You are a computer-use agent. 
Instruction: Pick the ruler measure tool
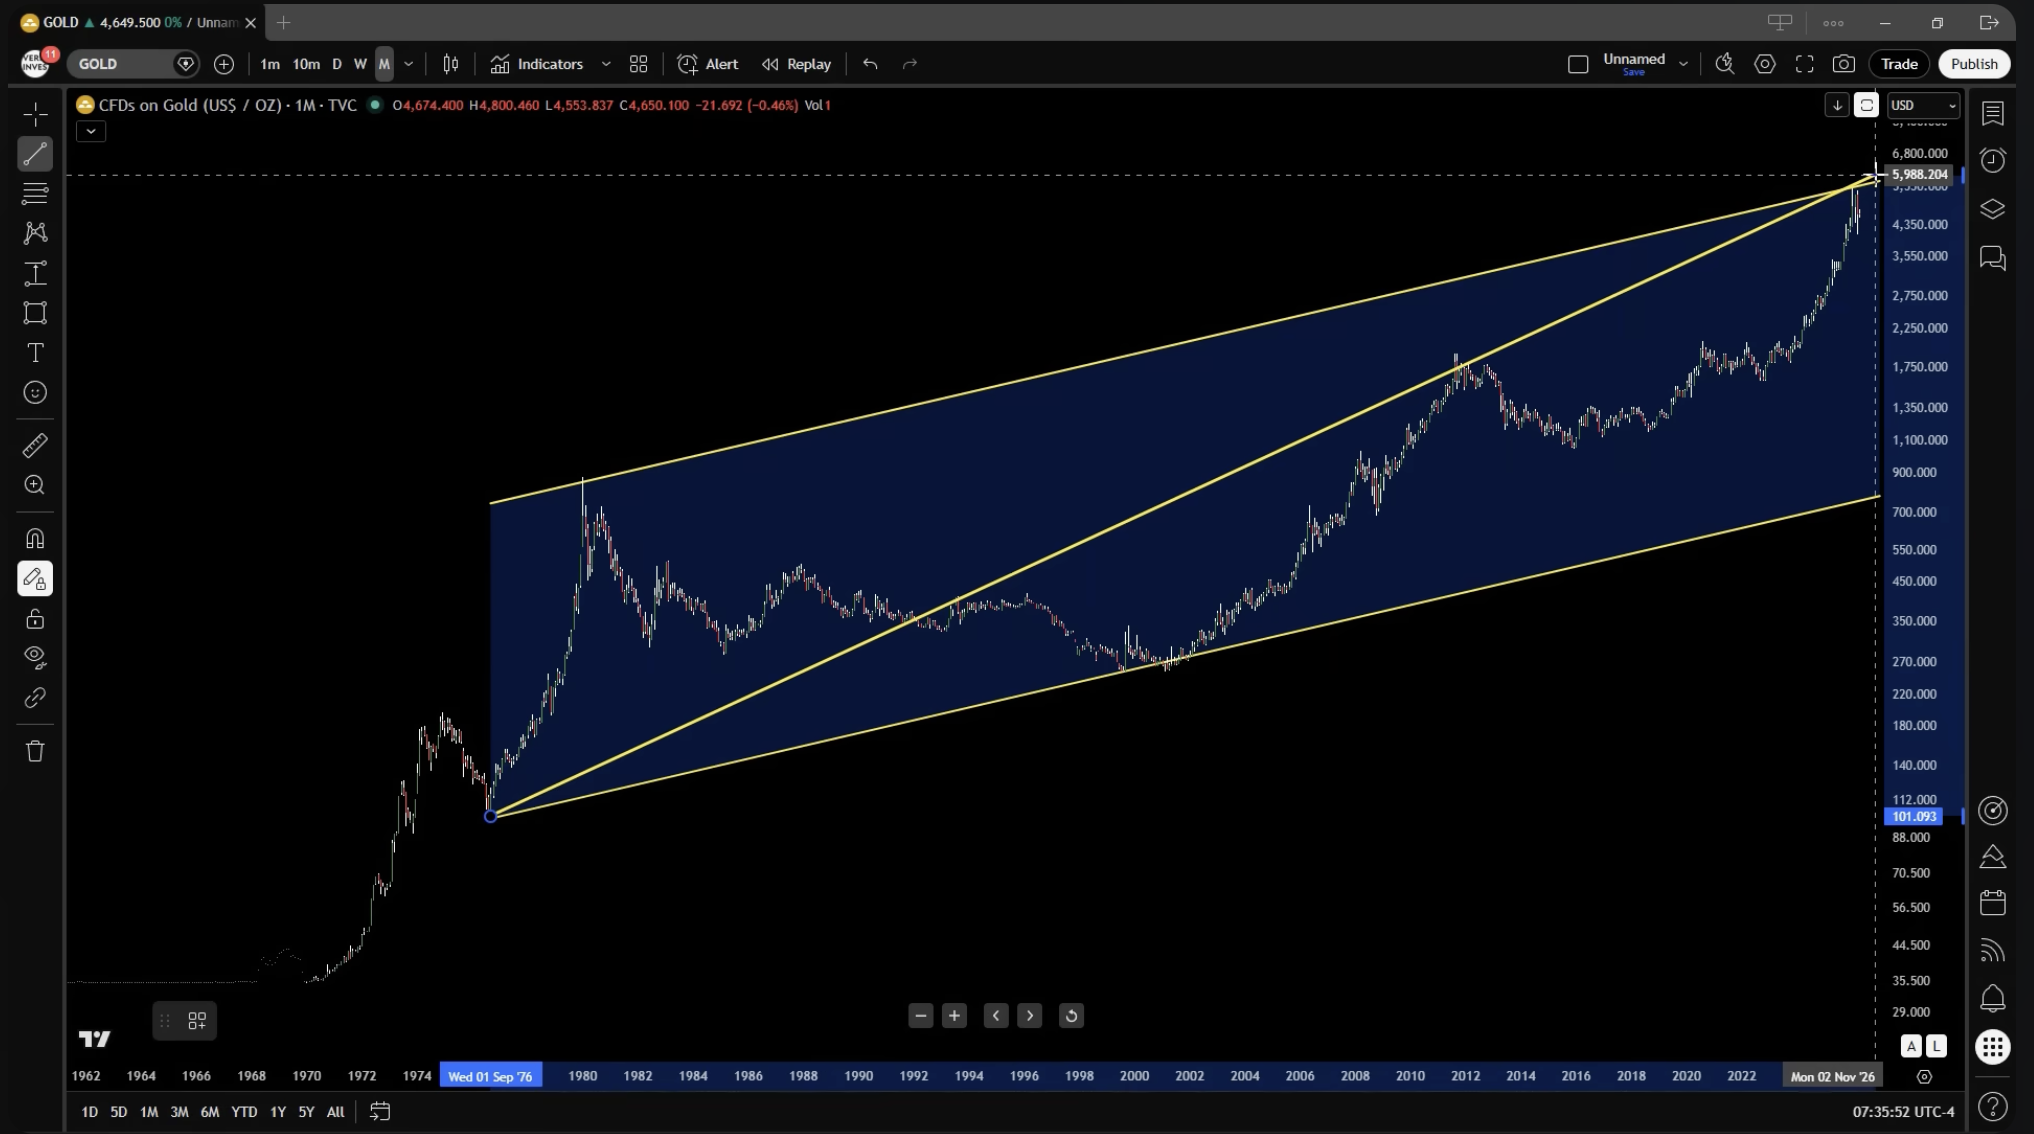tap(35, 446)
